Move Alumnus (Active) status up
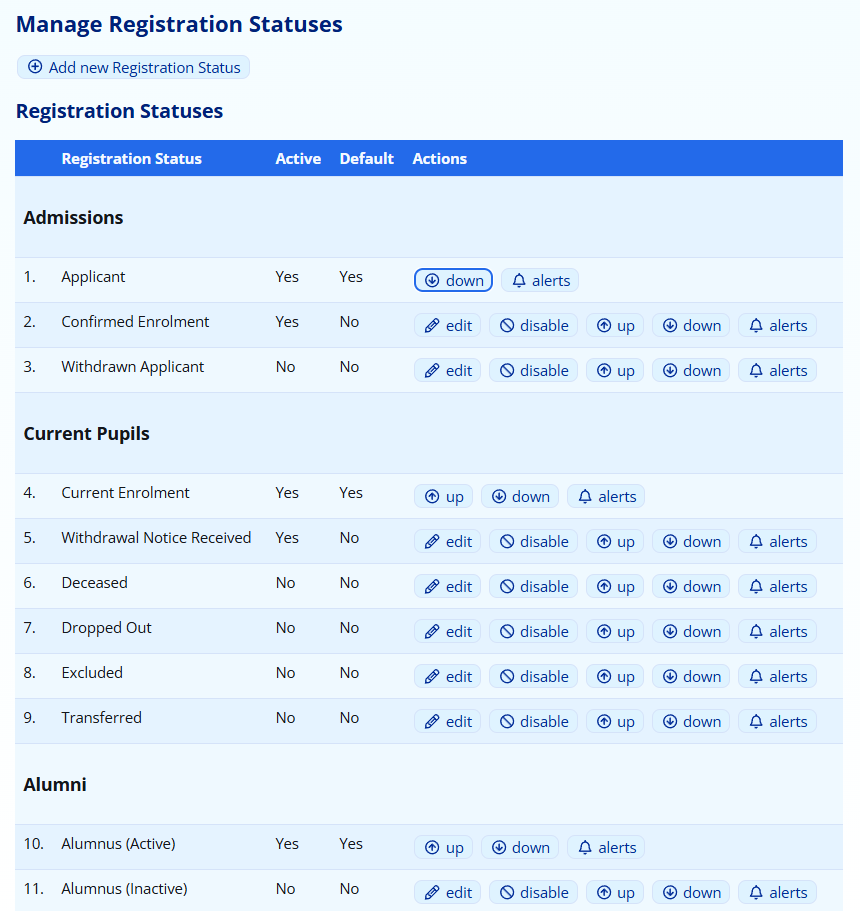 (x=443, y=848)
